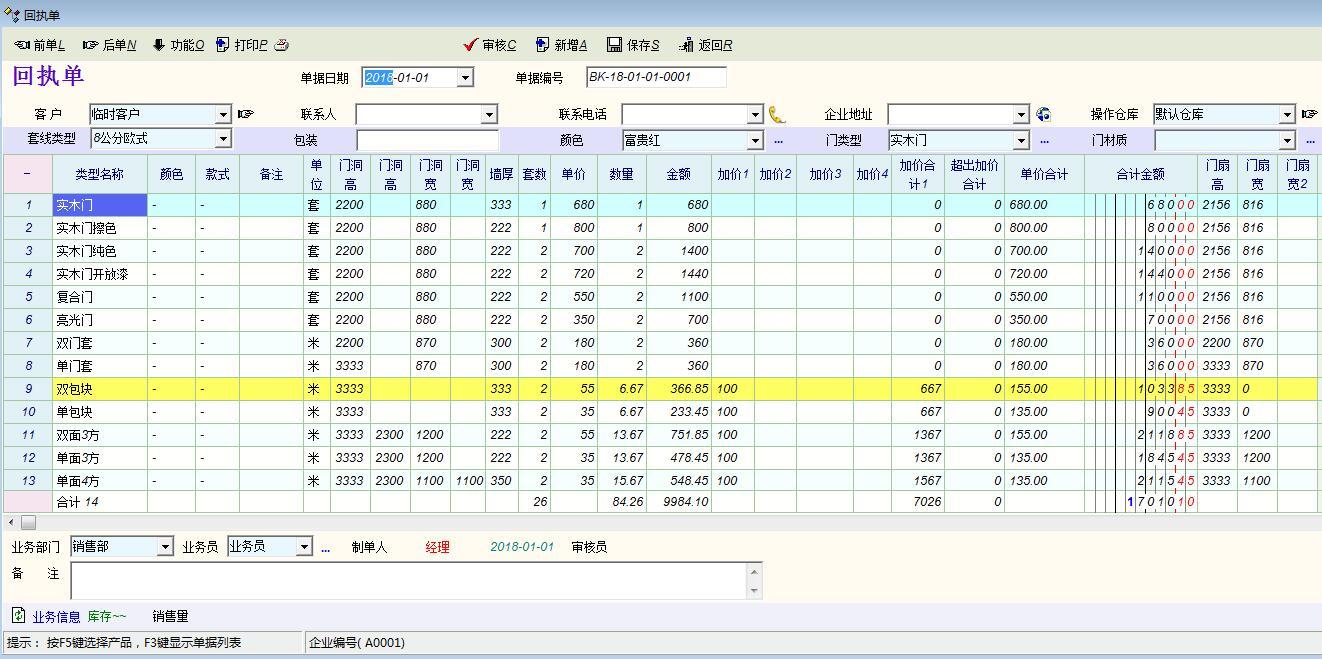The height and width of the screenshot is (659, 1322).
Task: Click the refresh icon beside 业务信息
Action: [x=19, y=616]
